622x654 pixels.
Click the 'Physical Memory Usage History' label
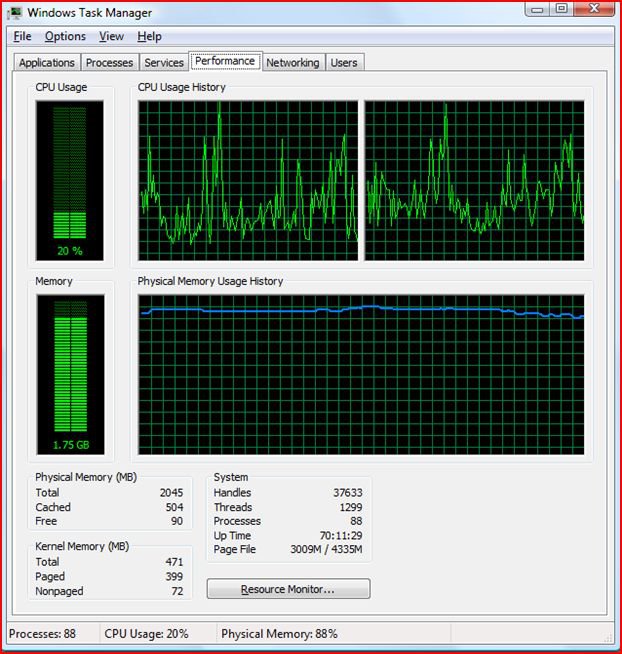coord(210,281)
